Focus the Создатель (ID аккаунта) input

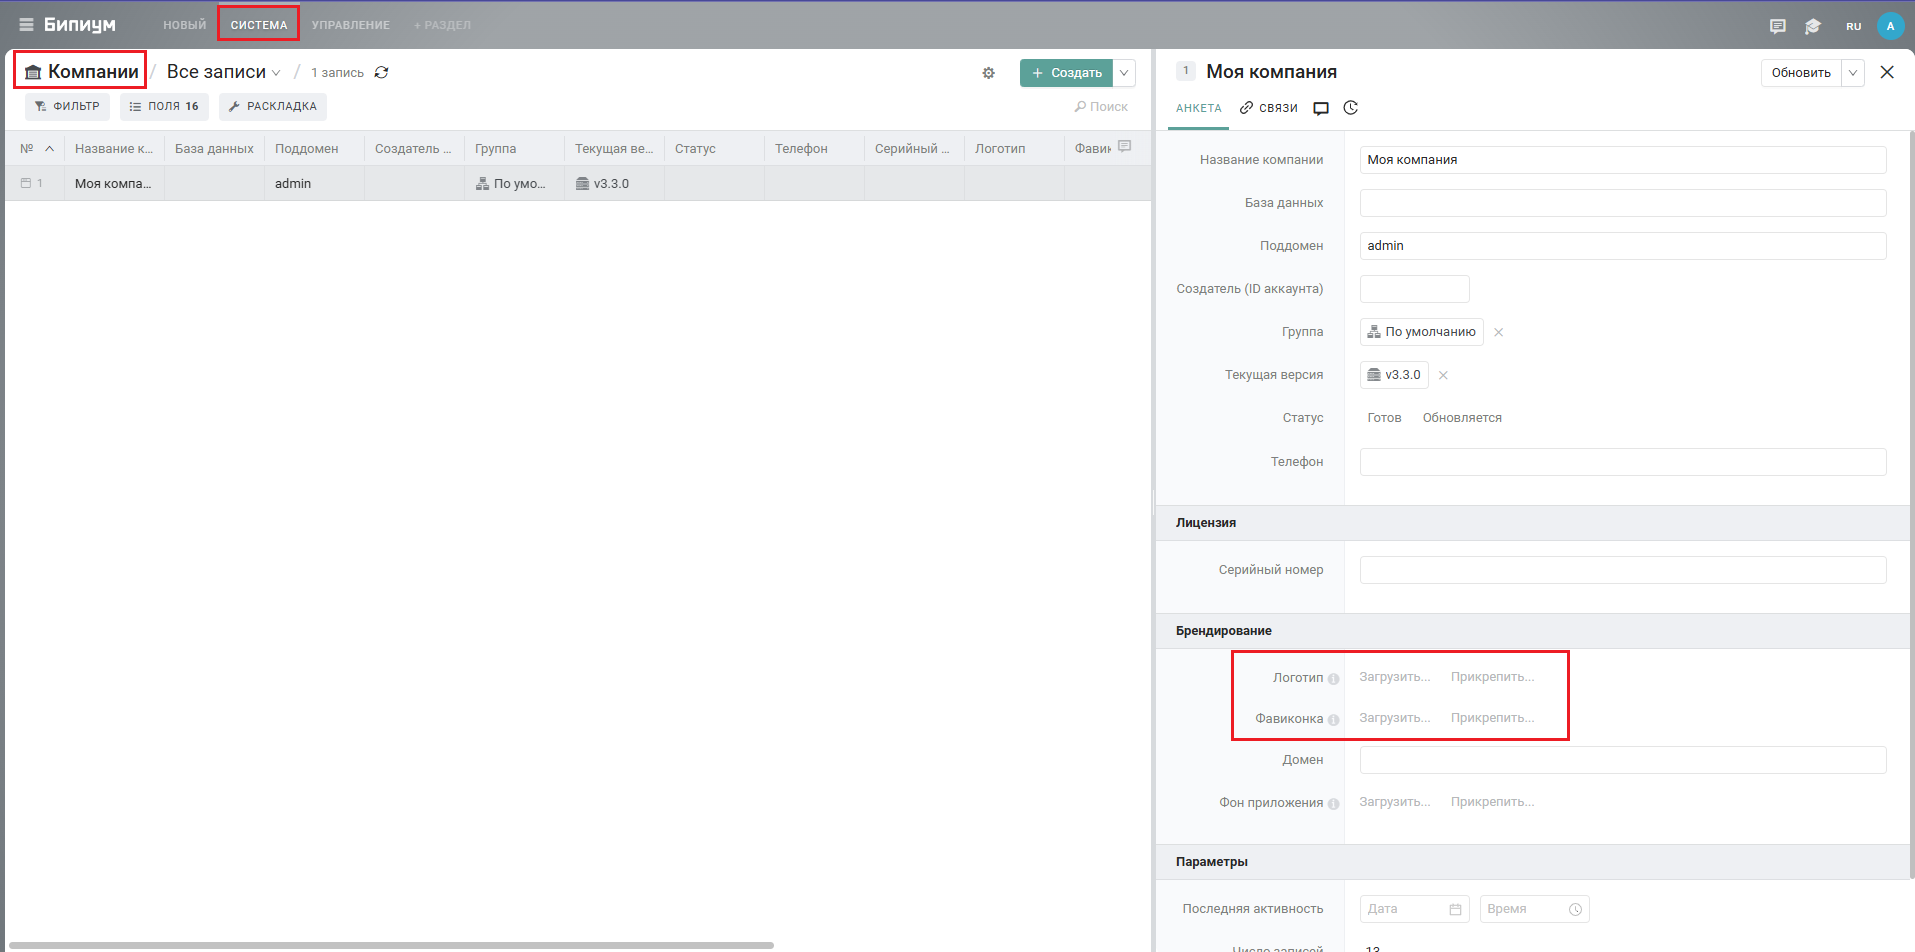1414,289
